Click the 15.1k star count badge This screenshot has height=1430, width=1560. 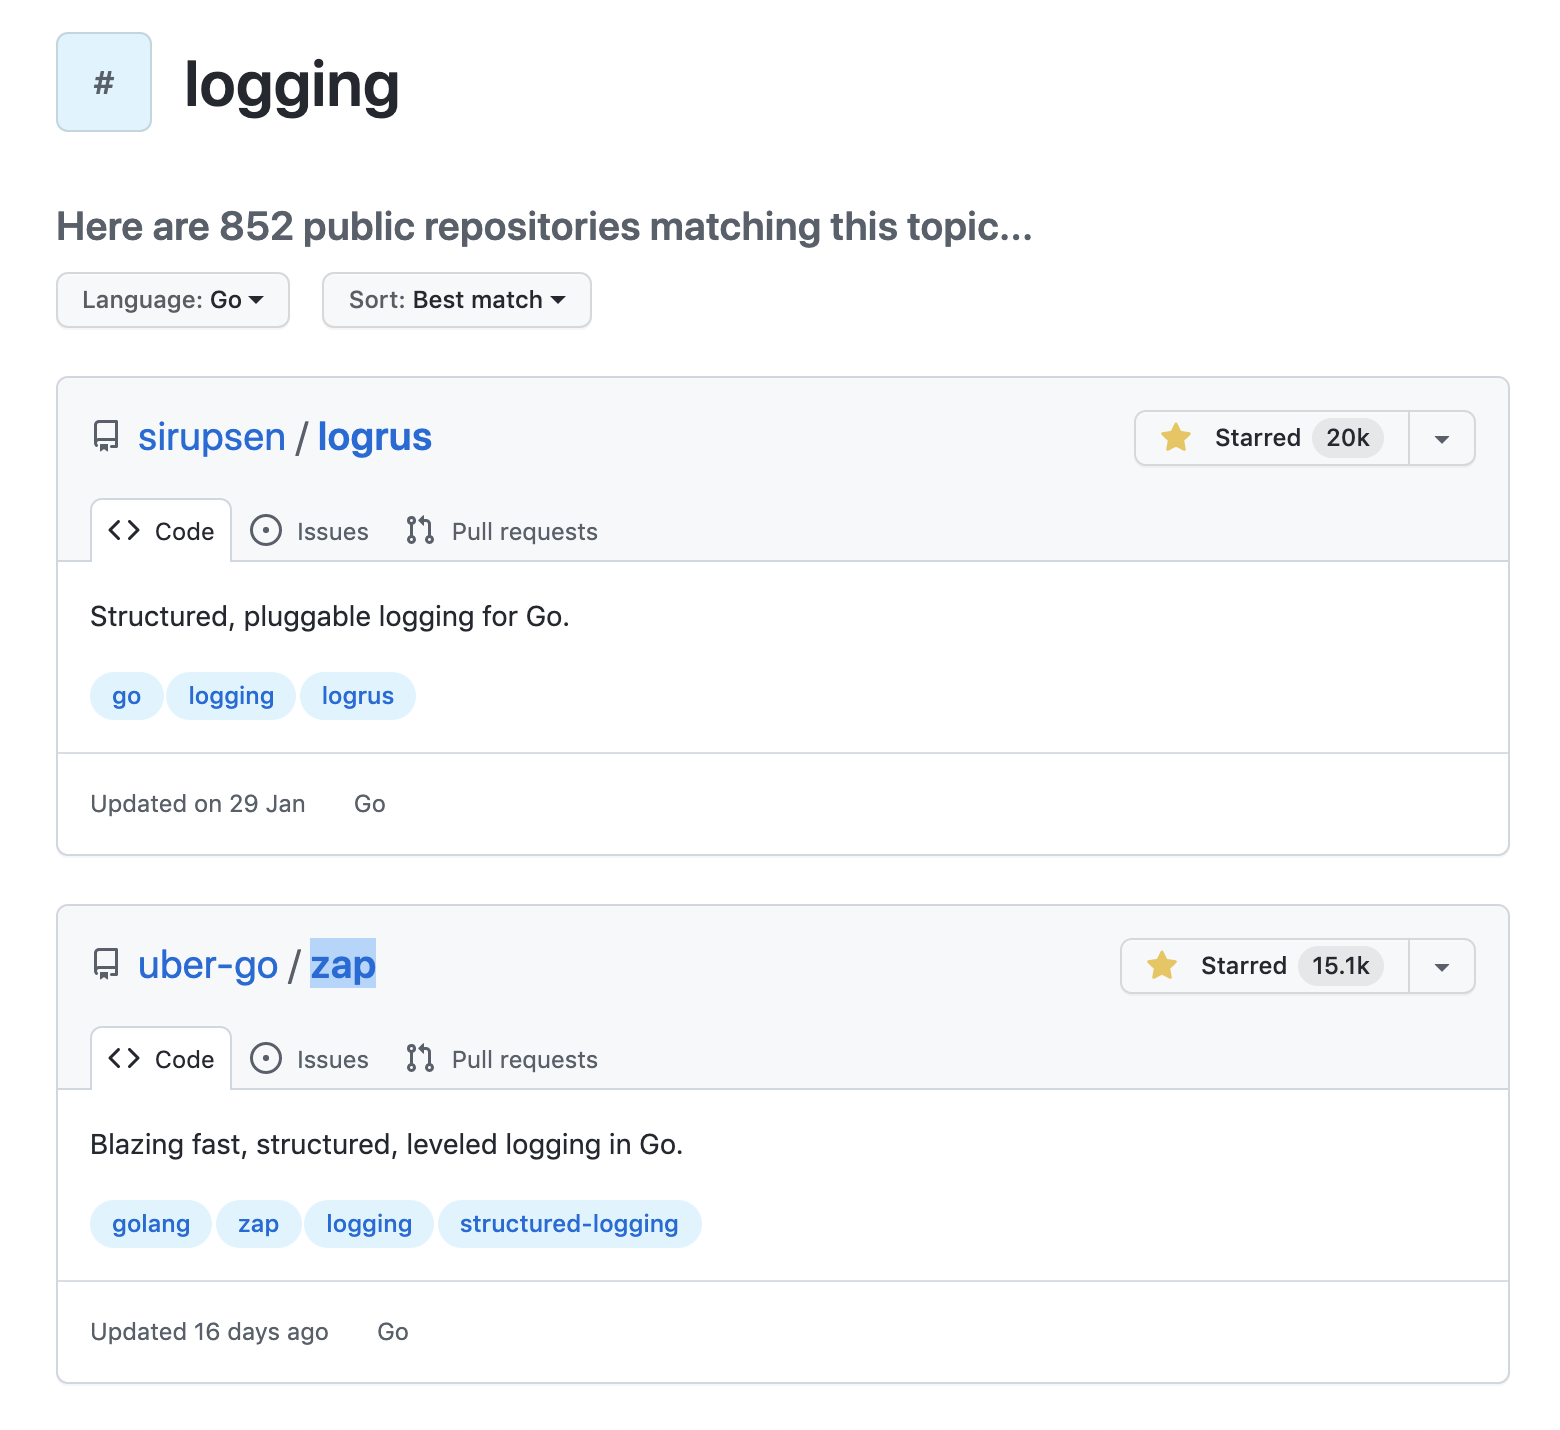(x=1341, y=966)
